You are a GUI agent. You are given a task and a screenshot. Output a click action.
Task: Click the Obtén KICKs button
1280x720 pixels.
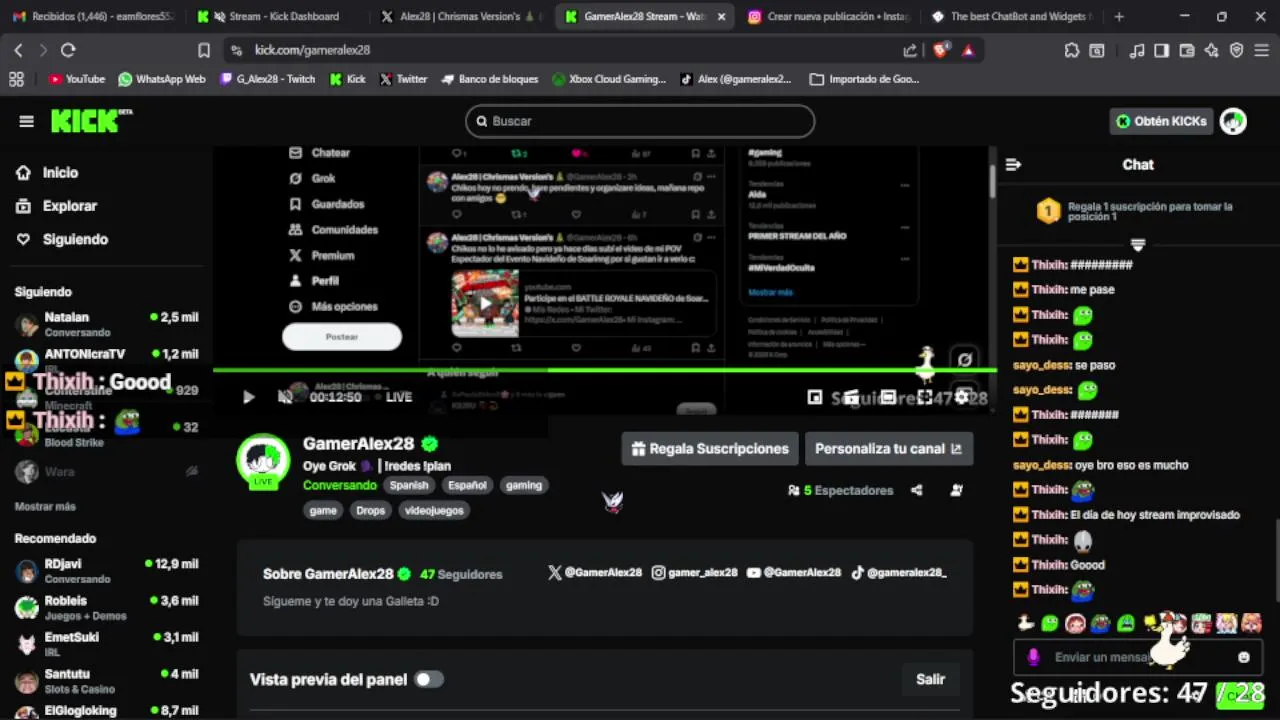tap(1161, 121)
